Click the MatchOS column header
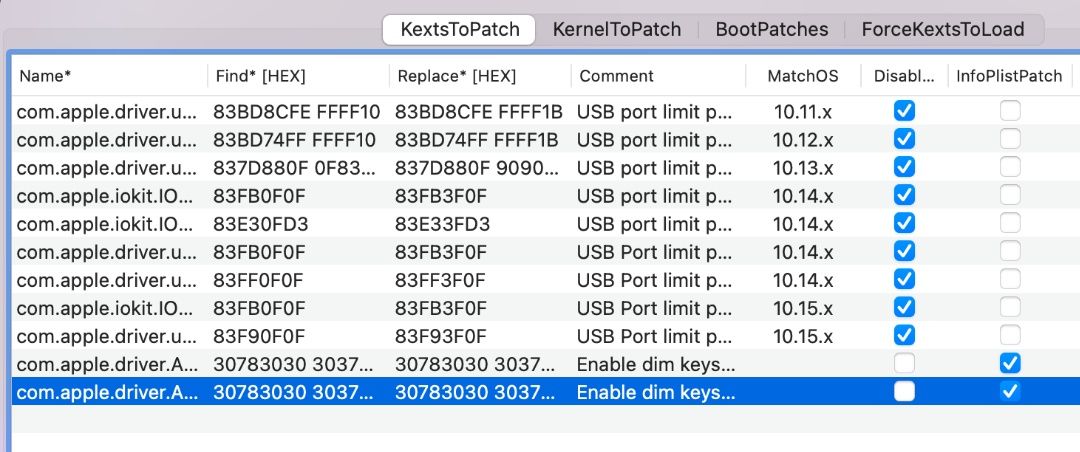Image resolution: width=1080 pixels, height=452 pixels. point(802,76)
